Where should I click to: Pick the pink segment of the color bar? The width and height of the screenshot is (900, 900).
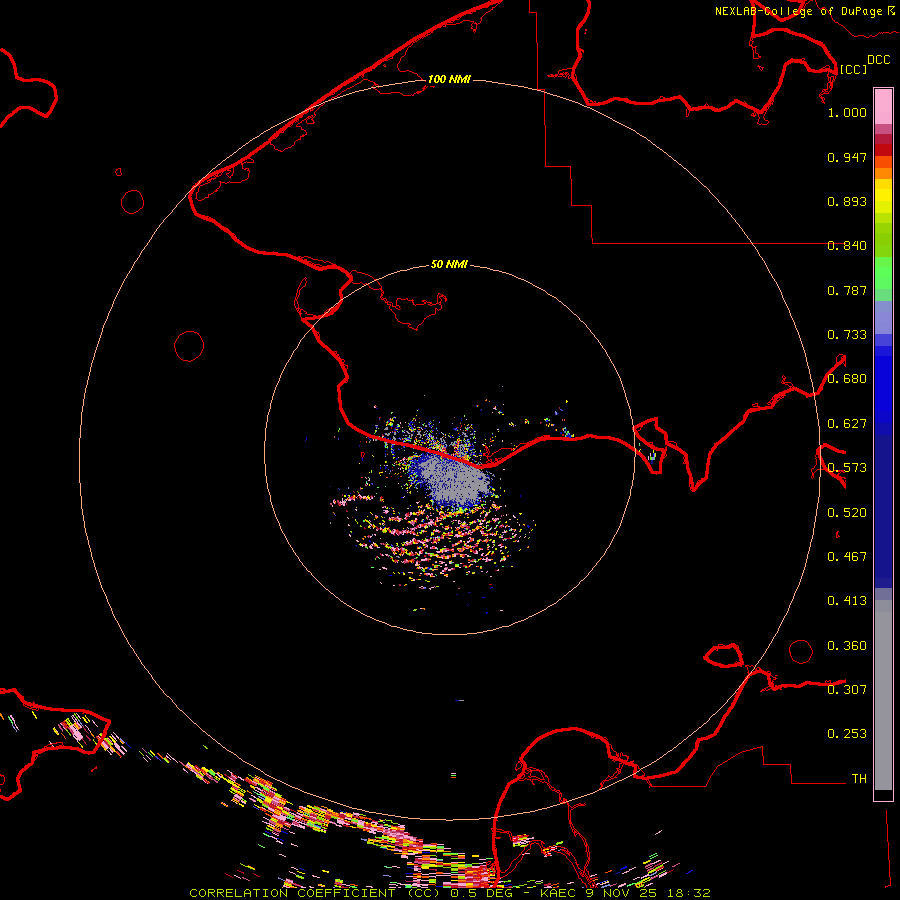point(883,106)
